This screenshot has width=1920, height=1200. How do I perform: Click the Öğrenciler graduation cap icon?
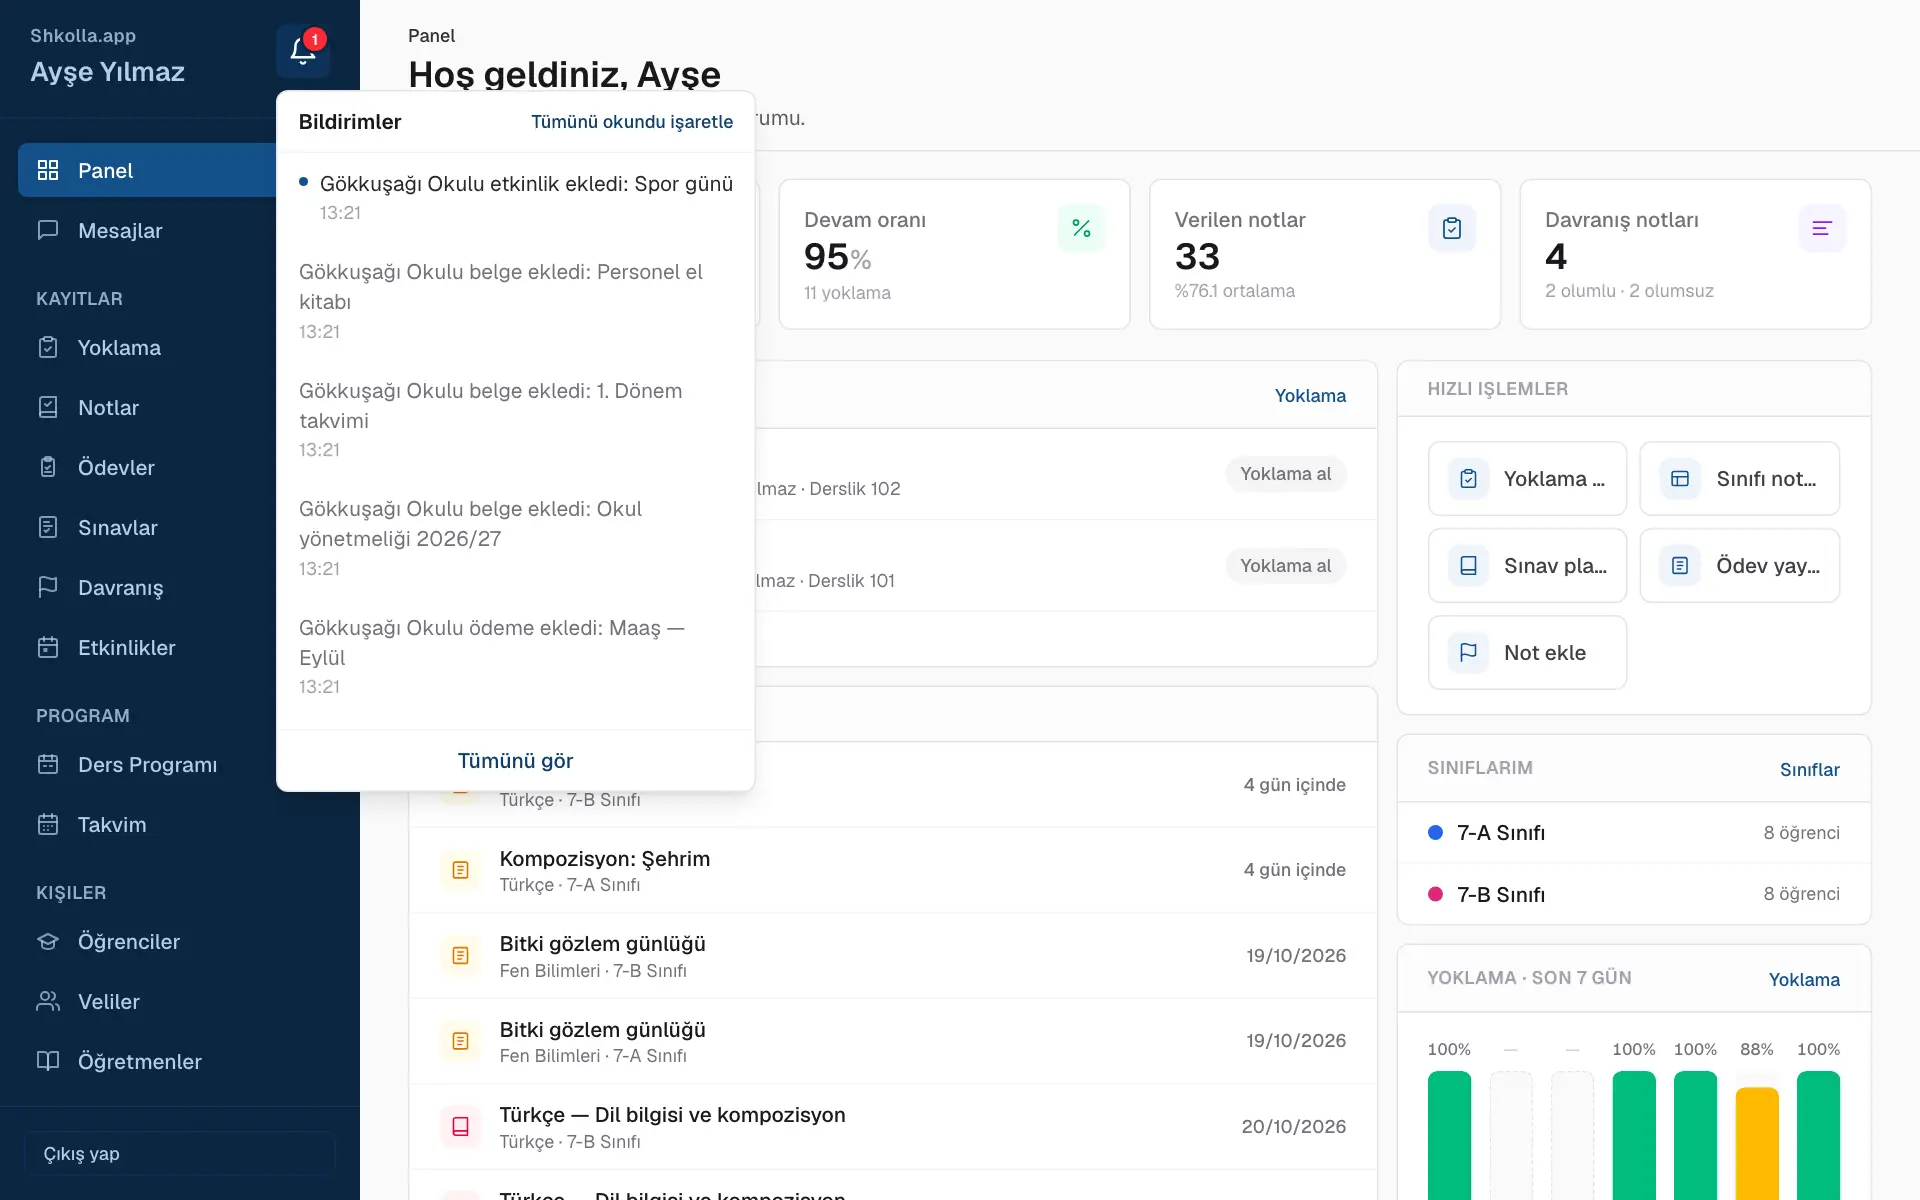[48, 941]
